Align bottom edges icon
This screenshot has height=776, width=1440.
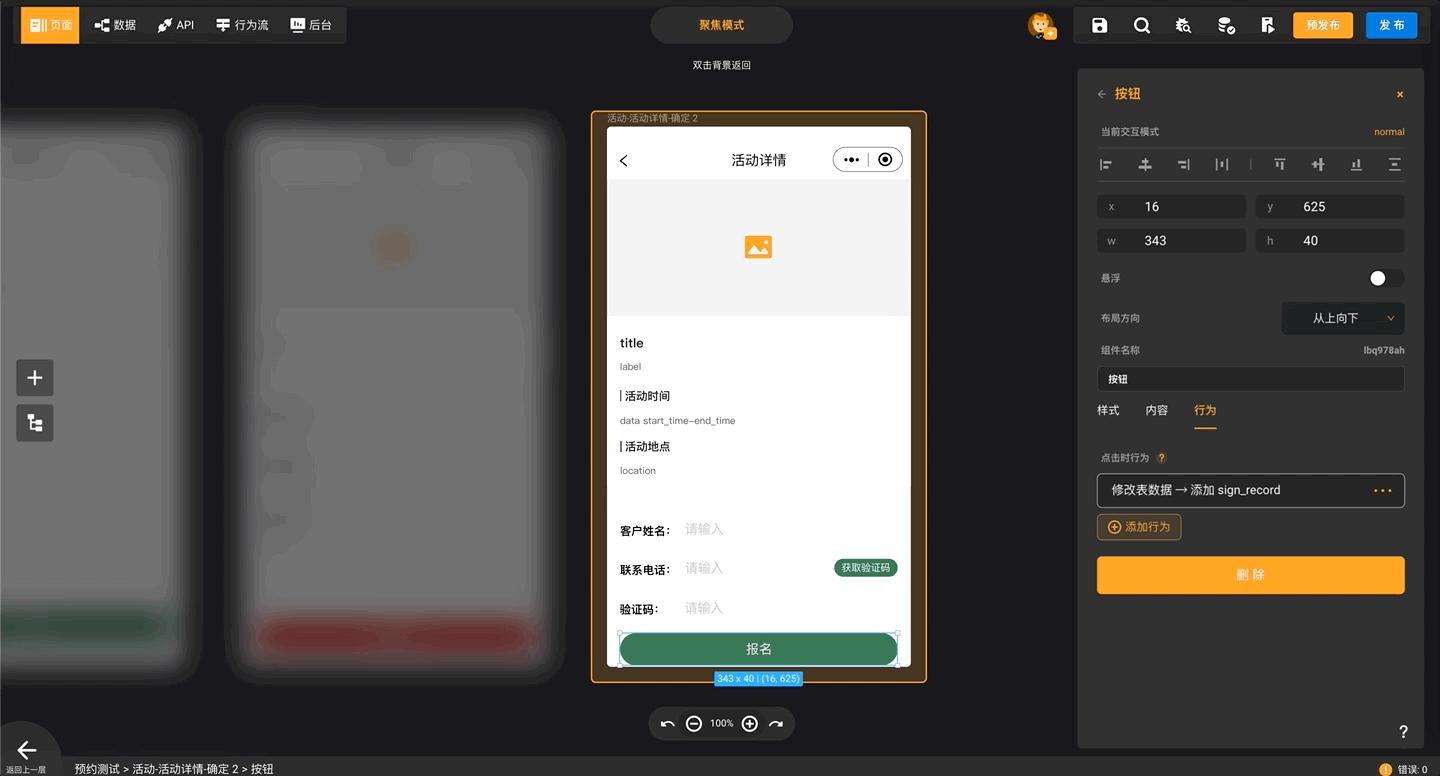click(1356, 164)
